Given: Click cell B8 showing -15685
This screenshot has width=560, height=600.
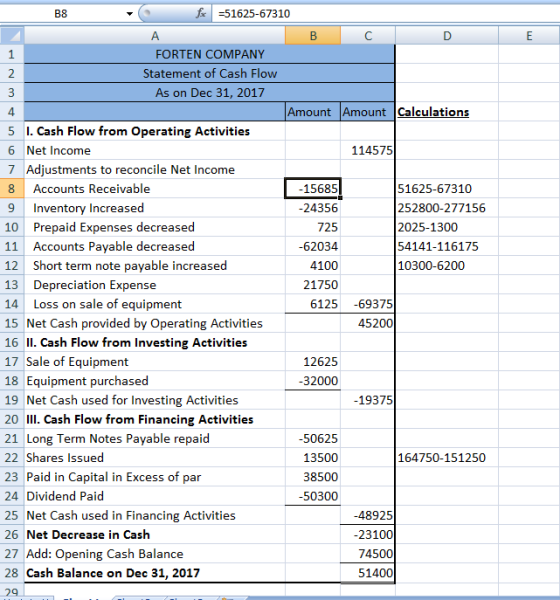Looking at the screenshot, I should [x=313, y=189].
